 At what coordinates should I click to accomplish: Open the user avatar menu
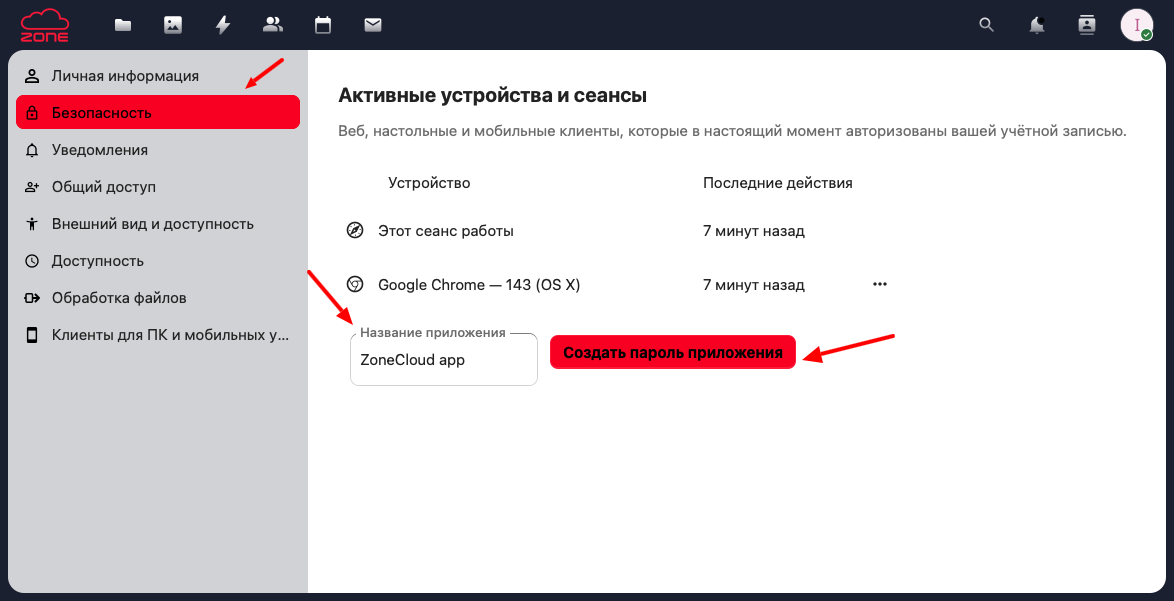[1137, 25]
